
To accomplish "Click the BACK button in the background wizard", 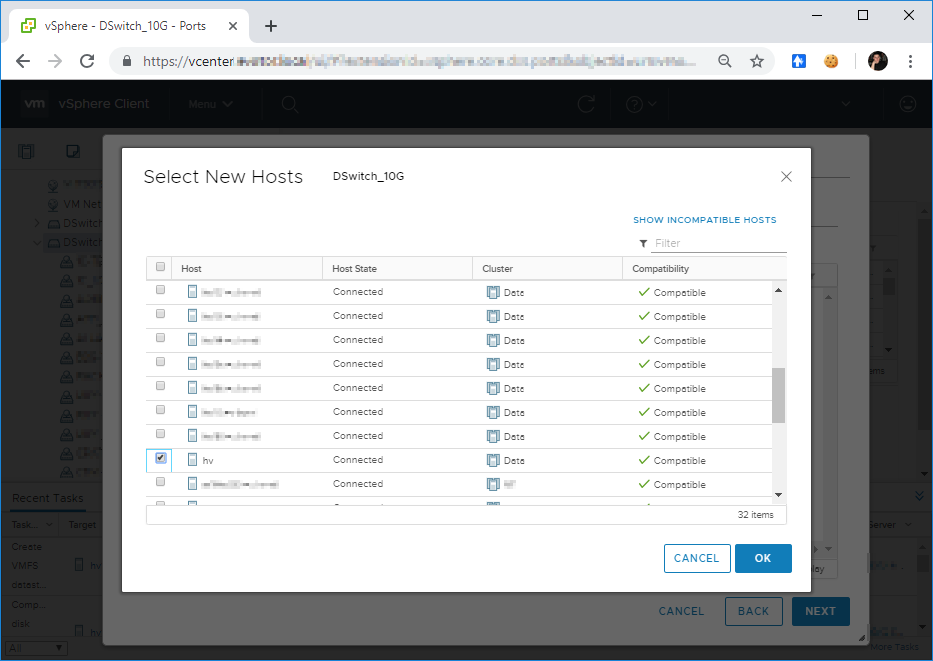I will click(753, 611).
